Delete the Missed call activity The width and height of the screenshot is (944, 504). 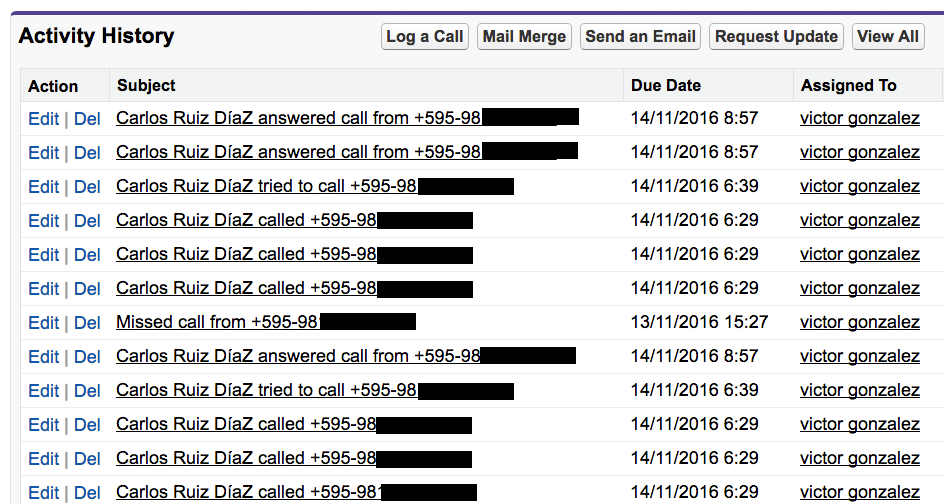tap(87, 322)
